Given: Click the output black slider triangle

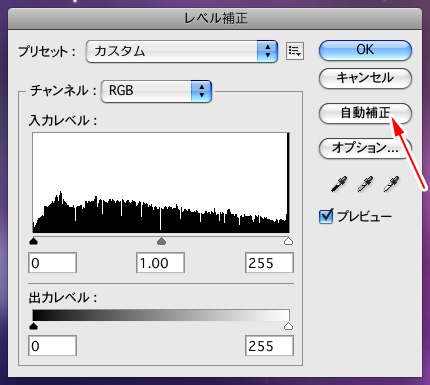Looking at the screenshot, I should pos(34,326).
